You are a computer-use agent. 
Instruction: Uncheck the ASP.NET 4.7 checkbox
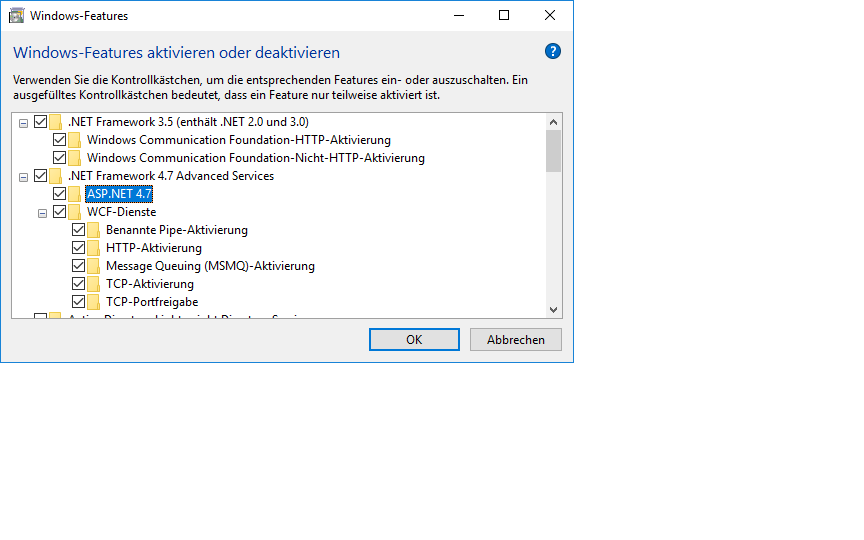tap(60, 194)
